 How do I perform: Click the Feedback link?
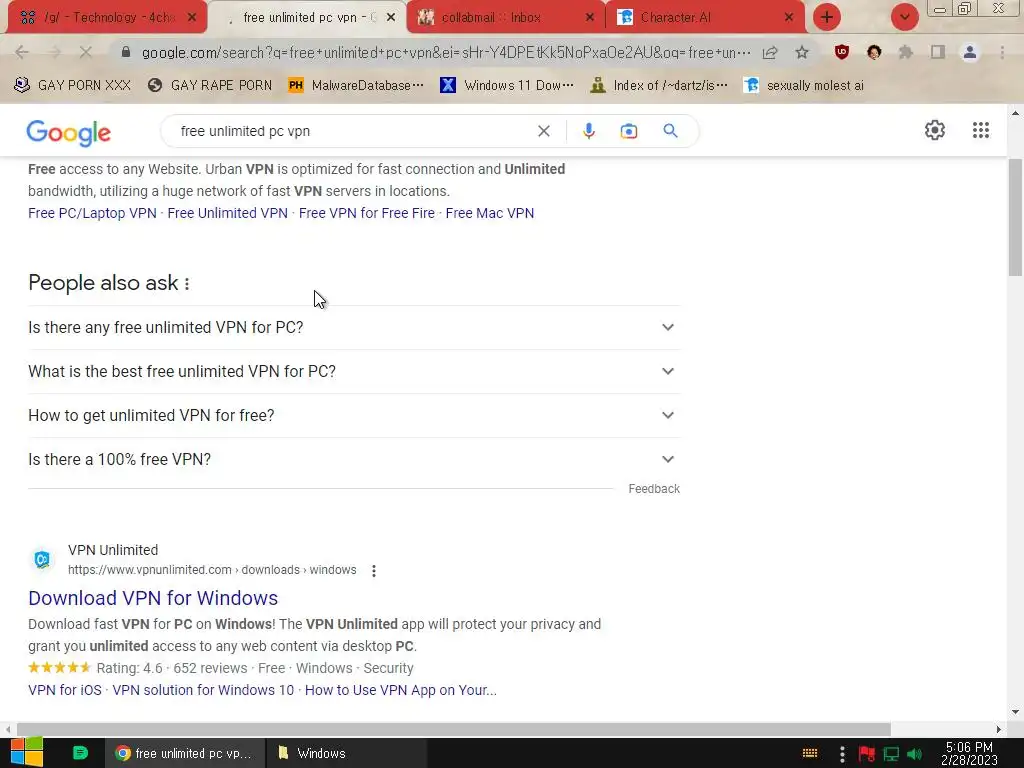tap(654, 488)
